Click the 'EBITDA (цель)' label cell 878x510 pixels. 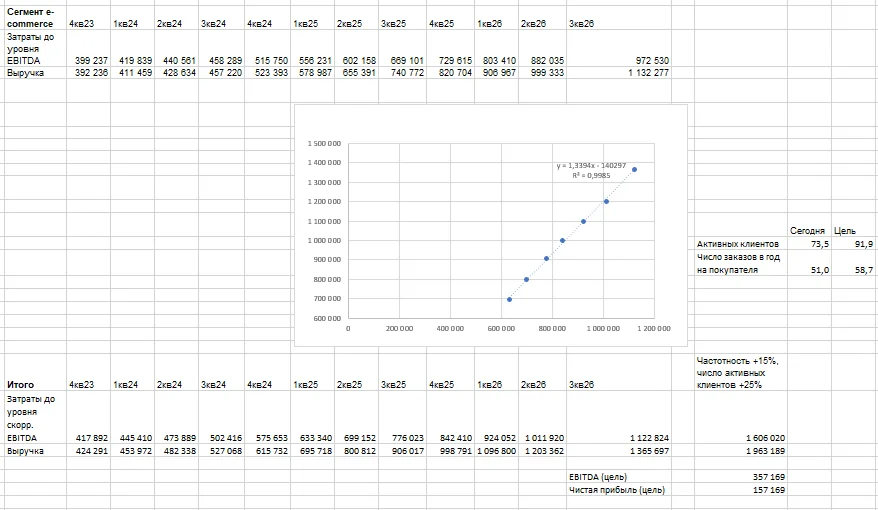pos(619,477)
